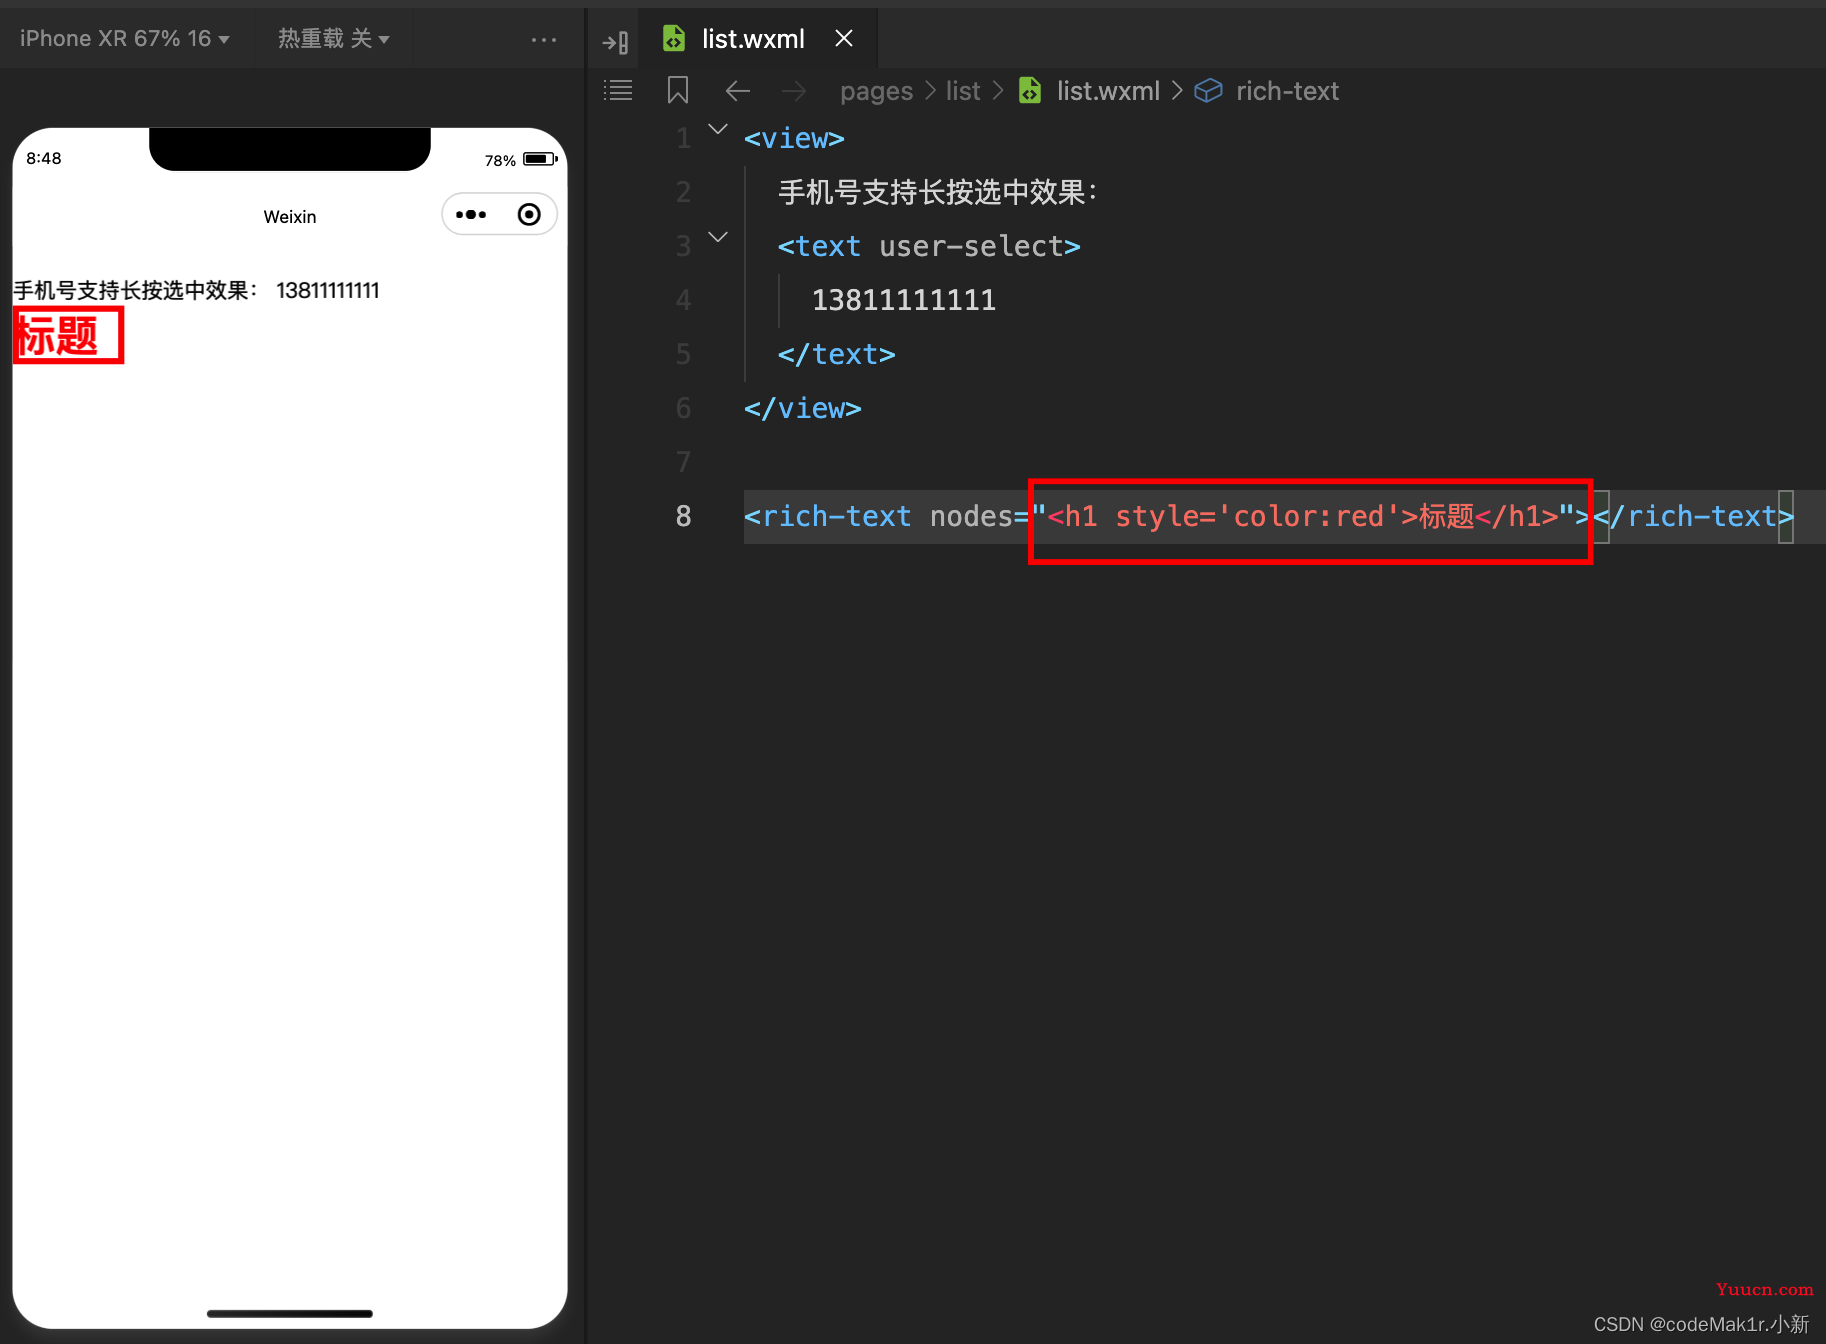The image size is (1826, 1344).
Task: Select list.wxml in the breadcrumb
Action: 1108,91
